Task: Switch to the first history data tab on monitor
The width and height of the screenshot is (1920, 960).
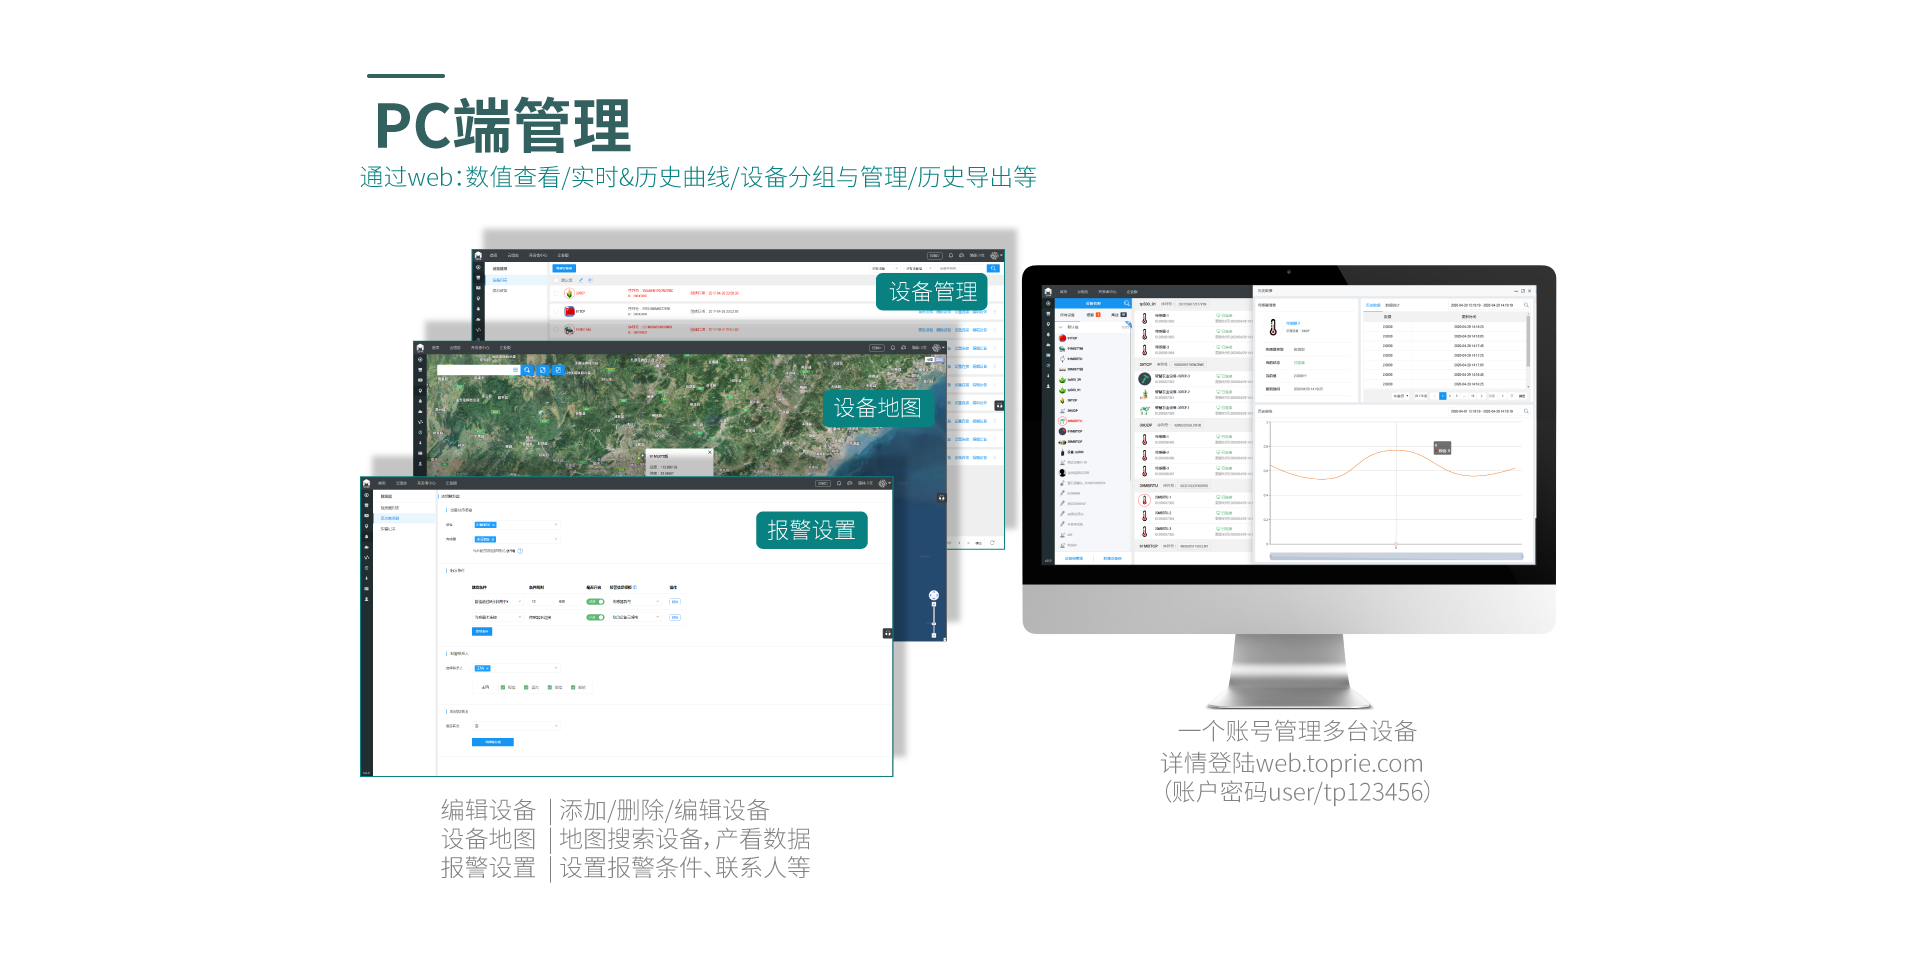Action: click(x=1372, y=305)
